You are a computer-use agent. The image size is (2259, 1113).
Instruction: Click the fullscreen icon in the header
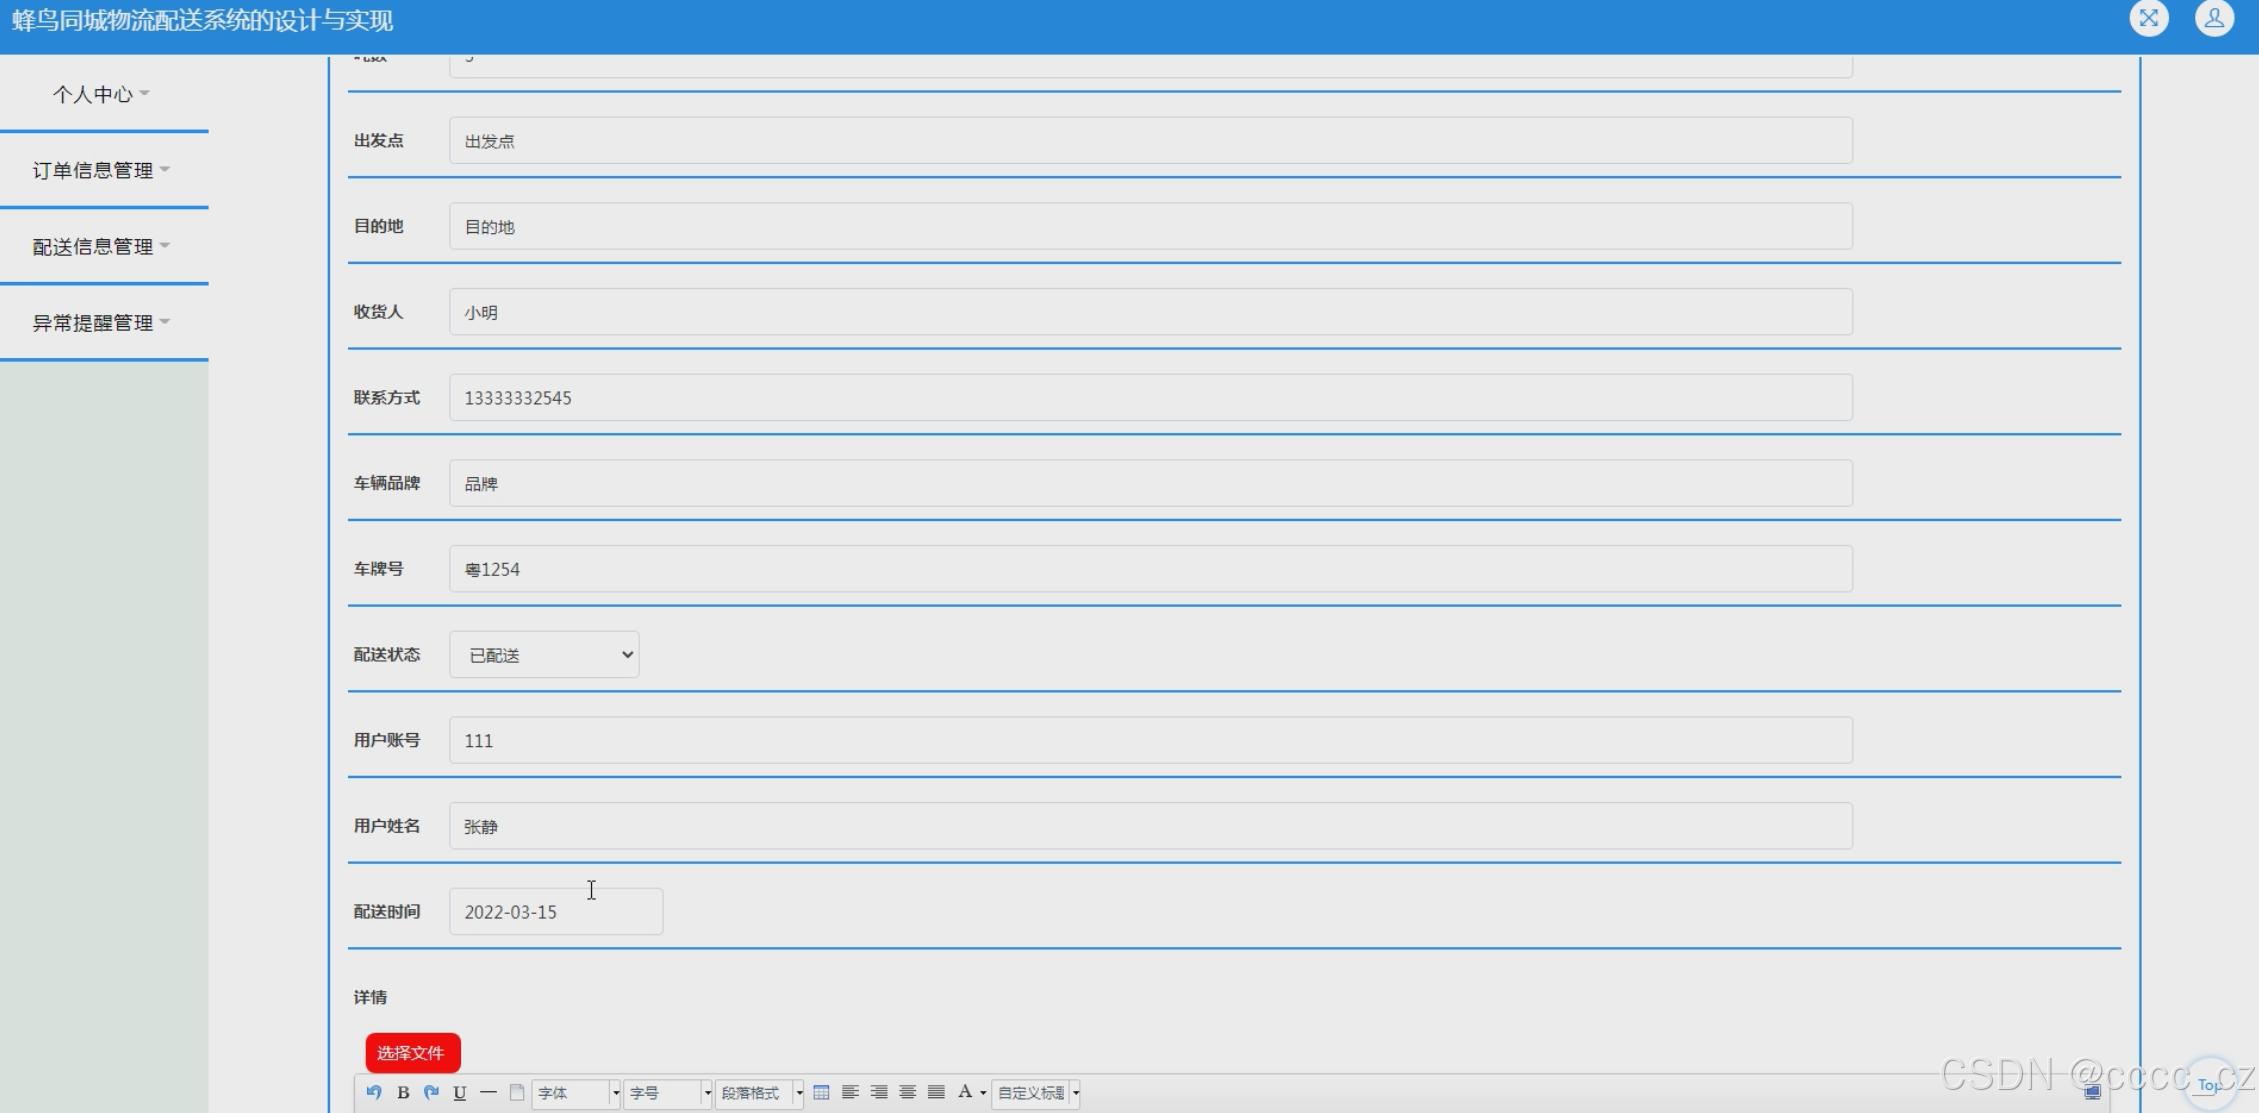coord(2148,18)
